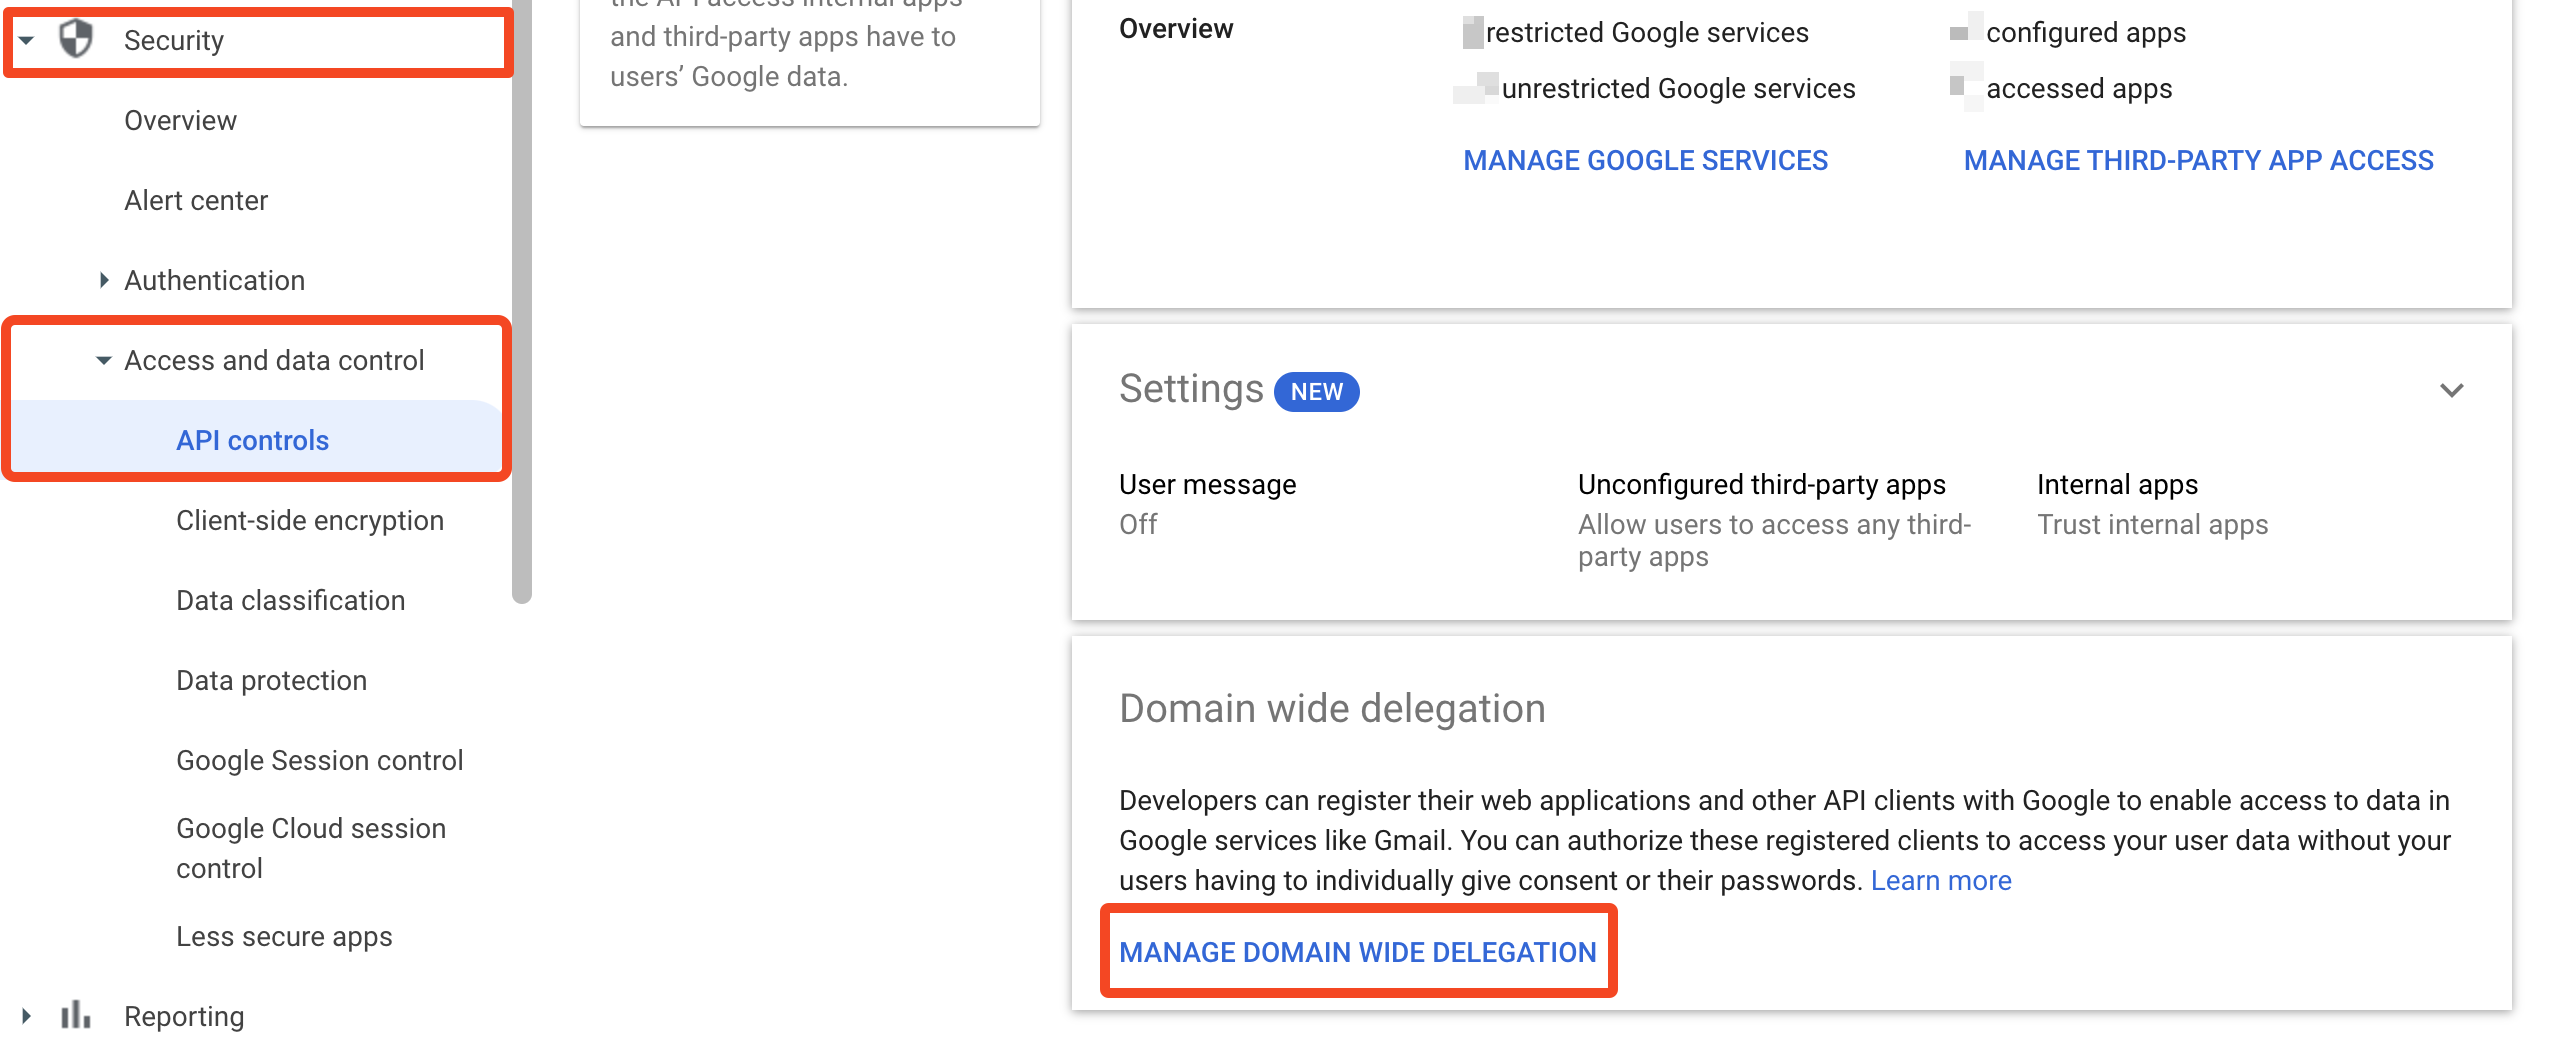This screenshot has height=1048, width=2560.
Task: Open Google Session control
Action: pyautogui.click(x=319, y=760)
